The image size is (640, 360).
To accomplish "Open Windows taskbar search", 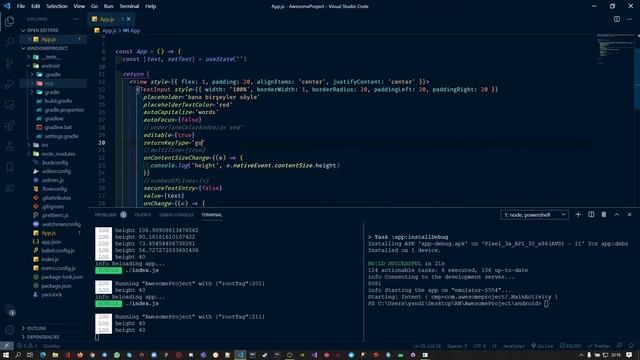I will point(18,355).
